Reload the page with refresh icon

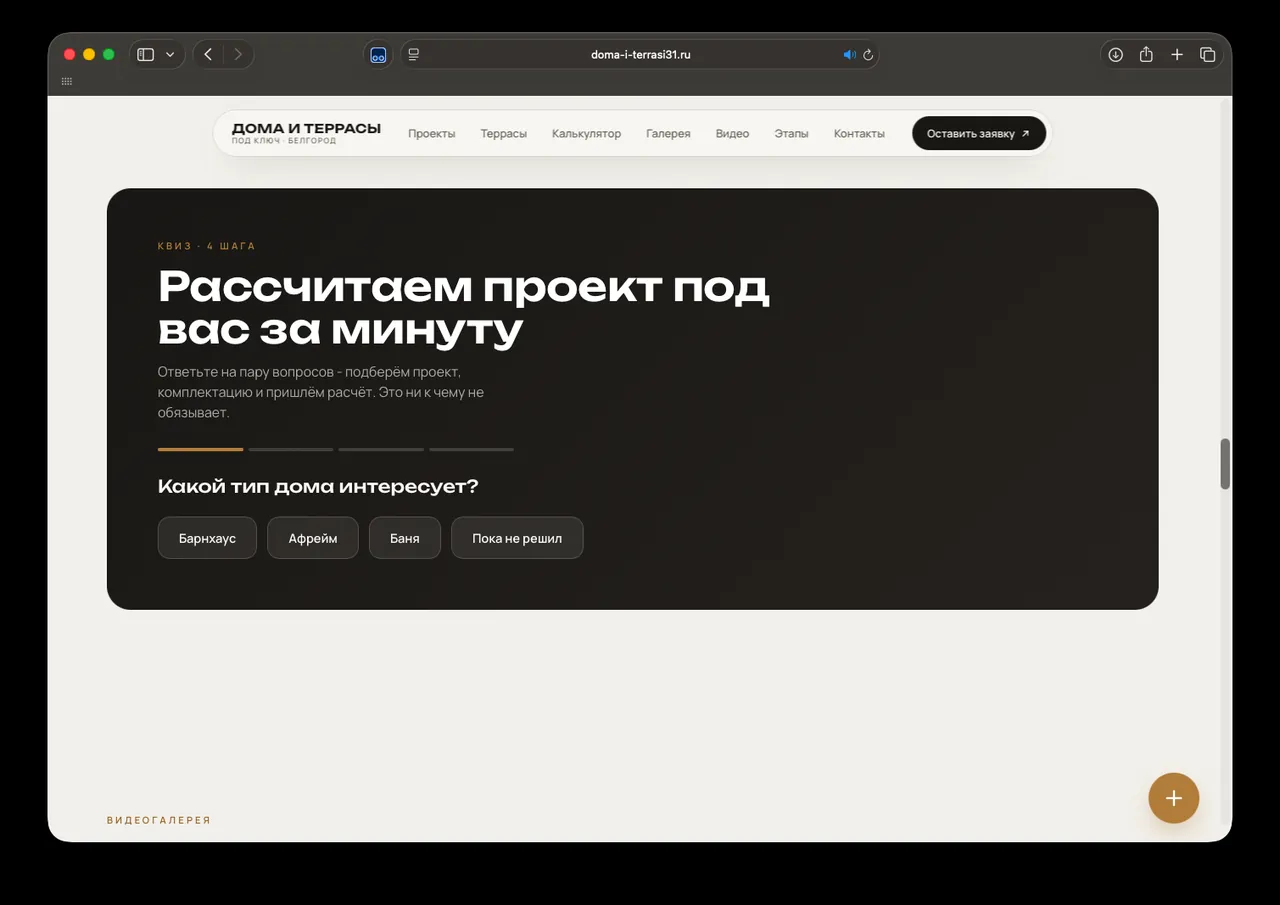click(868, 55)
